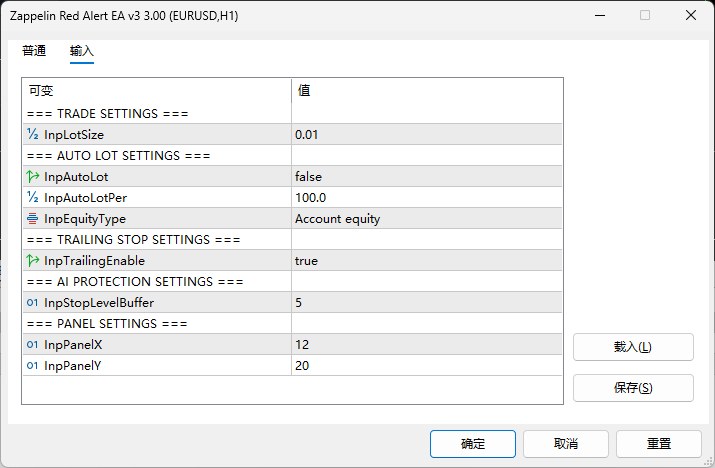715x468 pixels.
Task: Edit the InpLotSize value 0.01
Action: 426,135
